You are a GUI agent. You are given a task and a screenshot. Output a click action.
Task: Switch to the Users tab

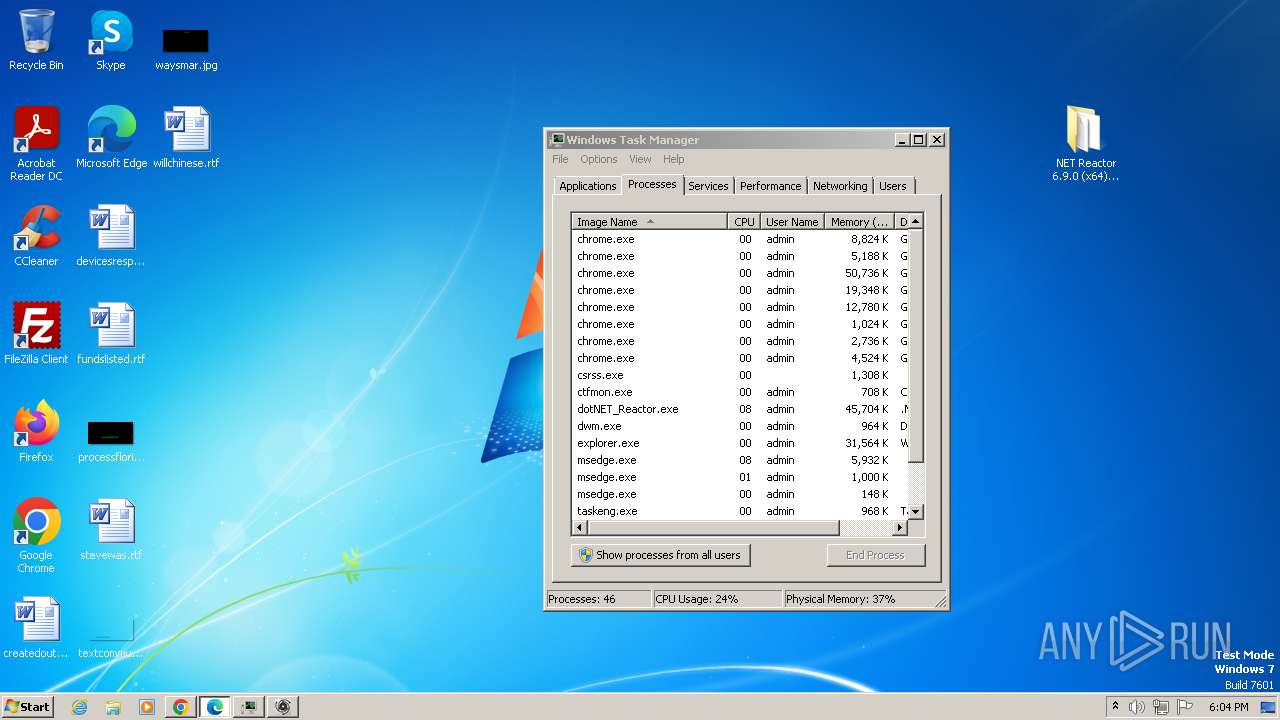[x=893, y=186]
